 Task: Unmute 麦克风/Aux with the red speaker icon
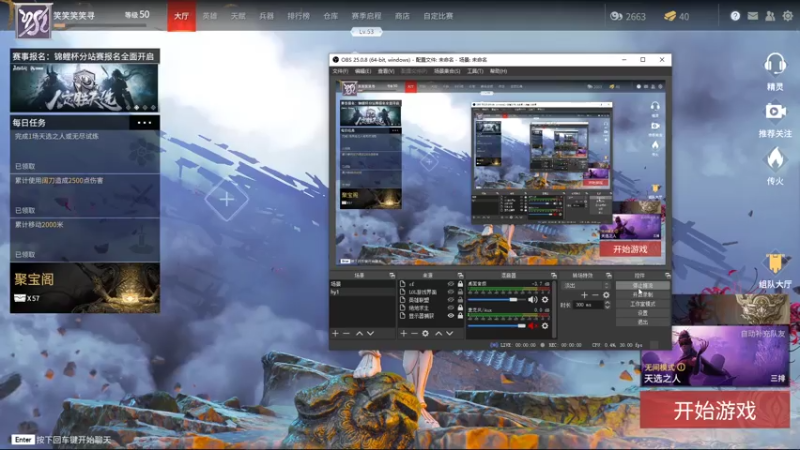533,326
